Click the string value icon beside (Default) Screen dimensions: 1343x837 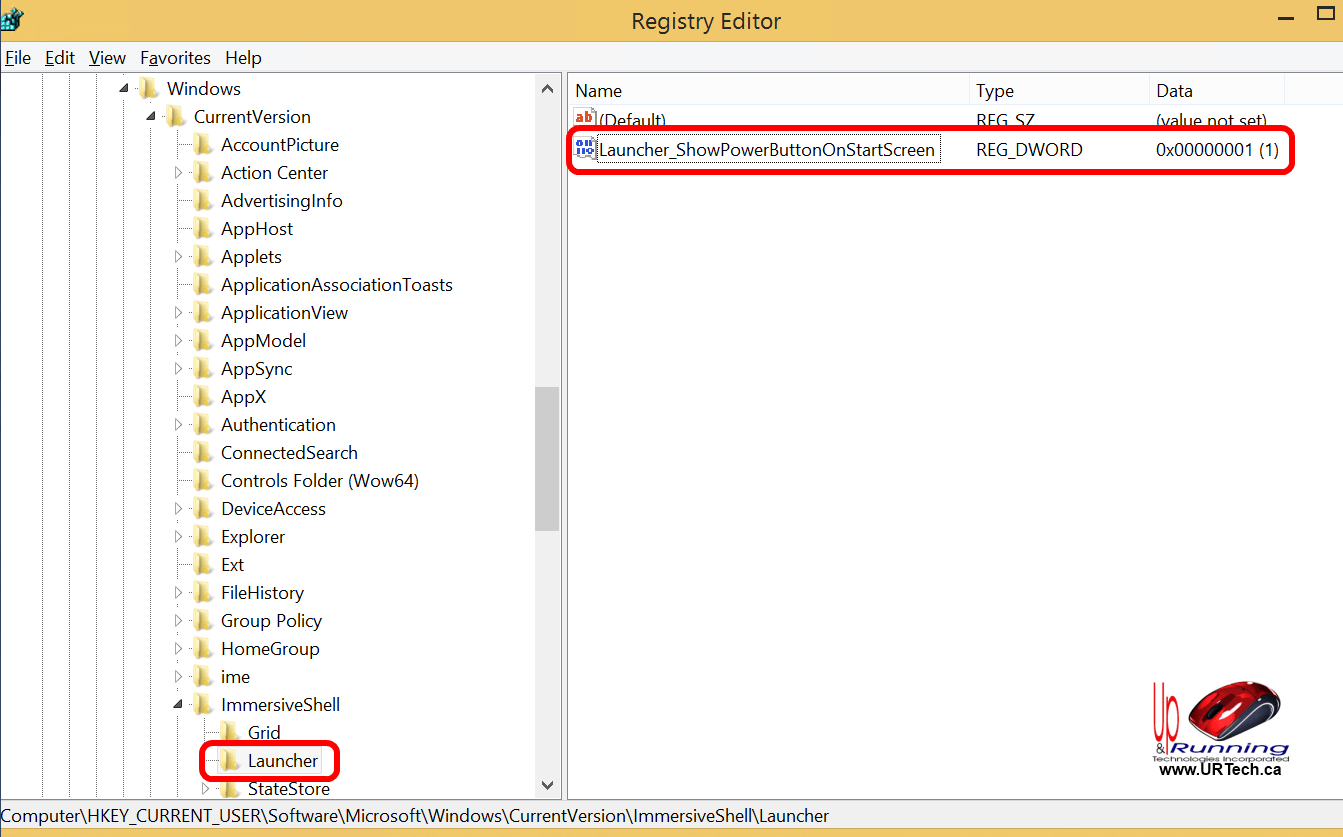585,120
